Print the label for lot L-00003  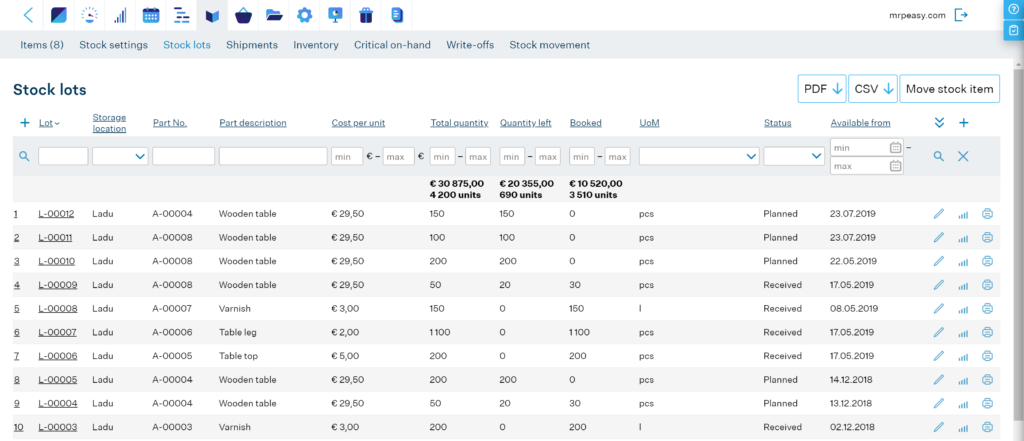(x=987, y=427)
